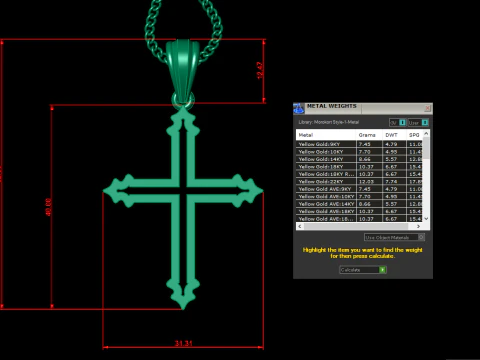Click the scroll up arrow of the metals list
480x360 pixels.
coord(426,133)
